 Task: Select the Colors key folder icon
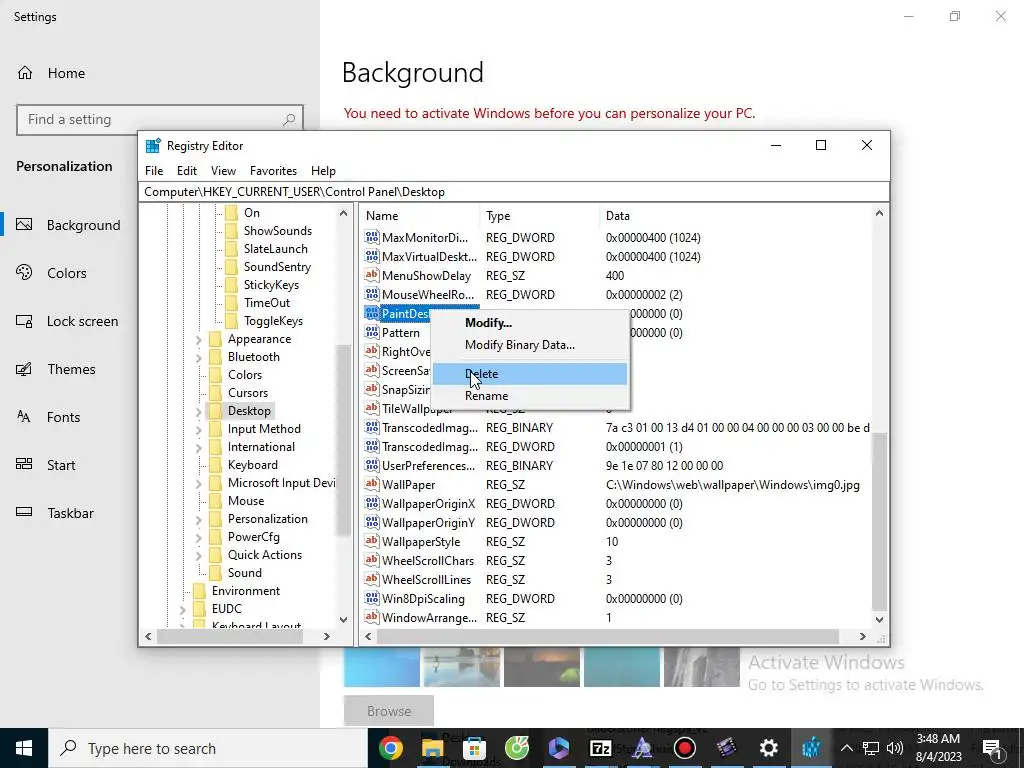(216, 375)
